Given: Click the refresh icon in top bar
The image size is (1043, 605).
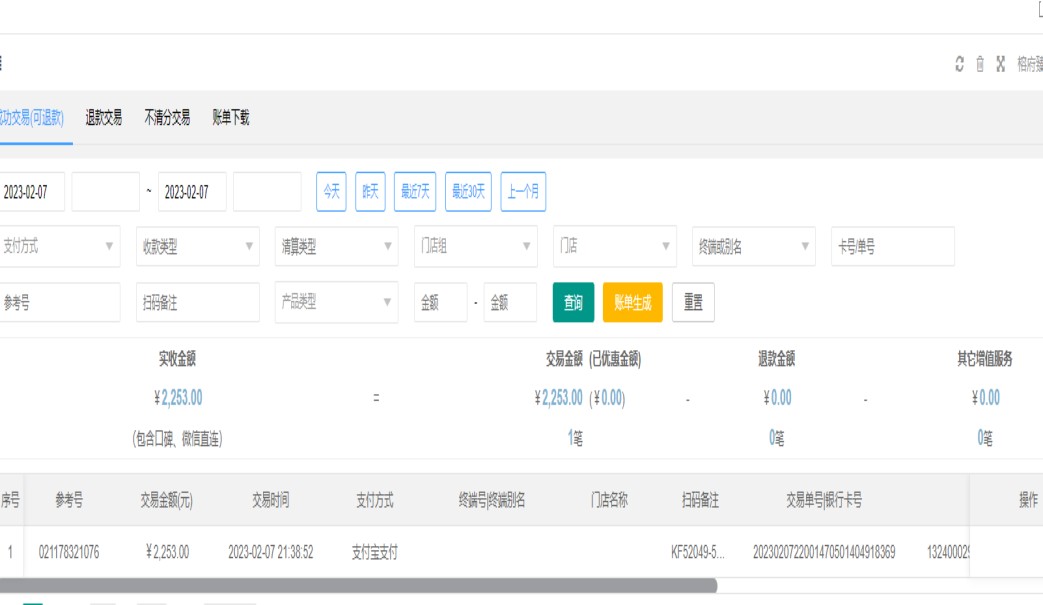Looking at the screenshot, I should point(960,64).
